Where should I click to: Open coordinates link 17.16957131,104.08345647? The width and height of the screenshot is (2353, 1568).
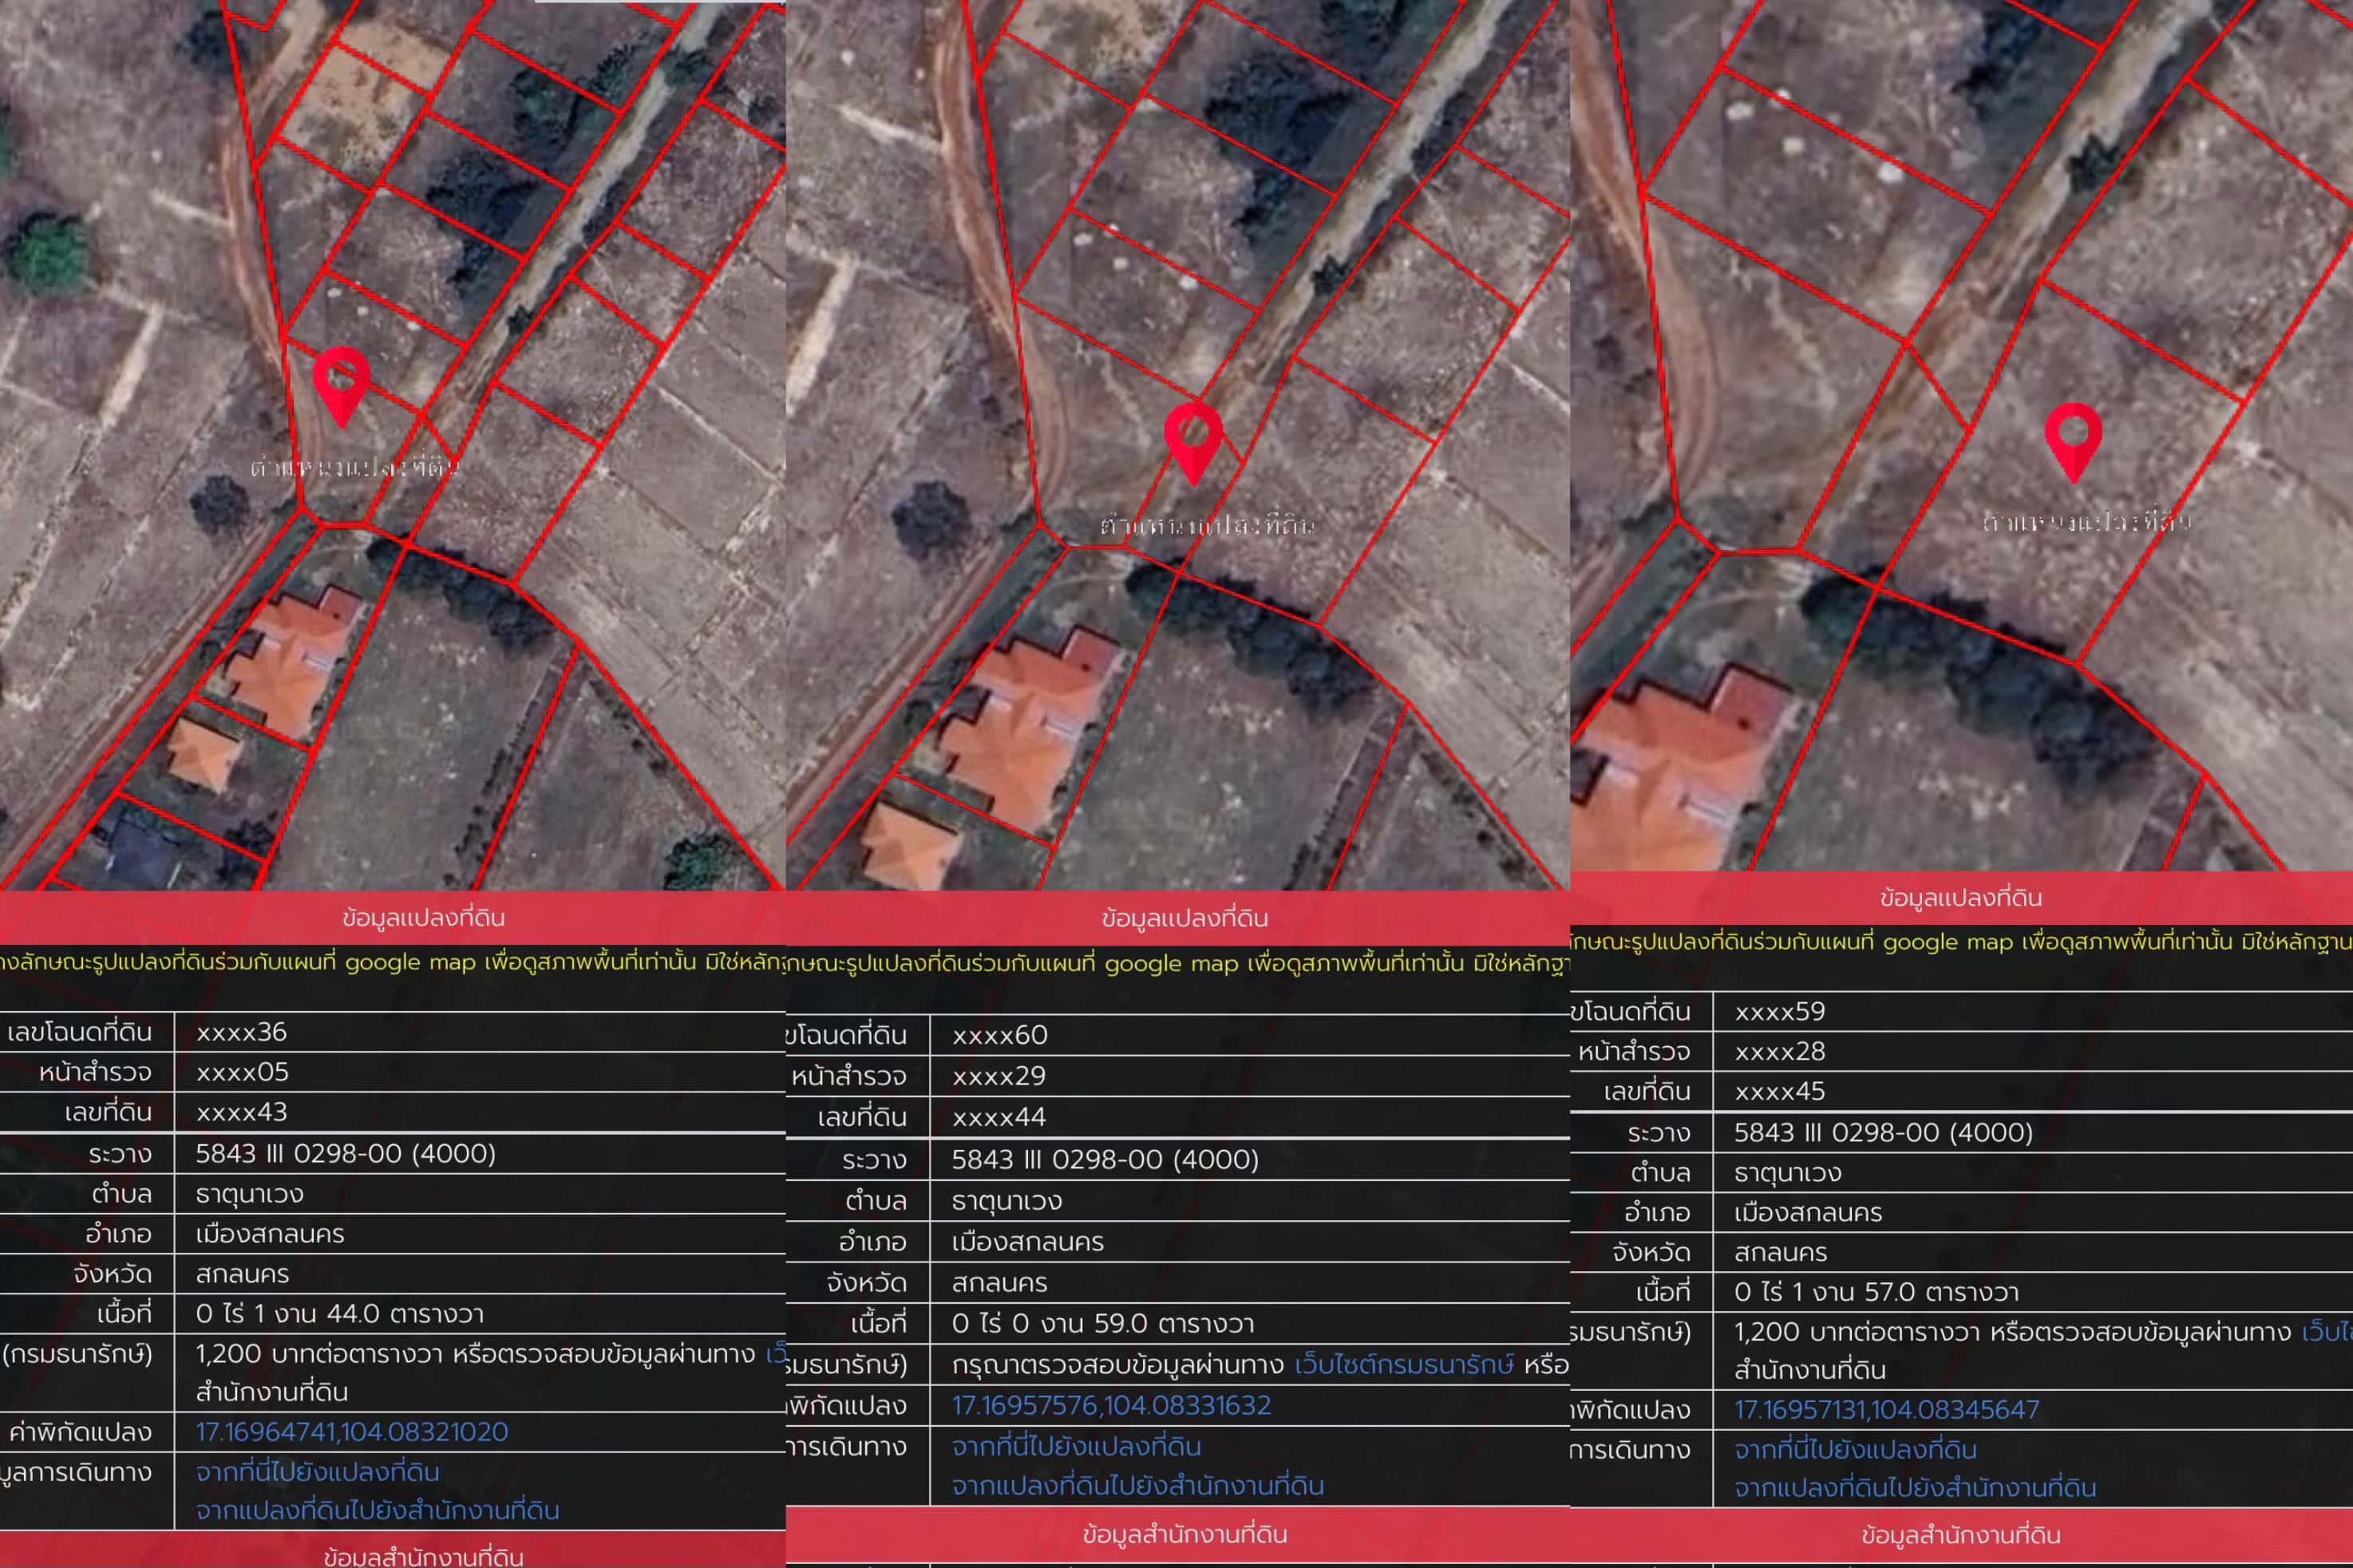coord(1886,1410)
